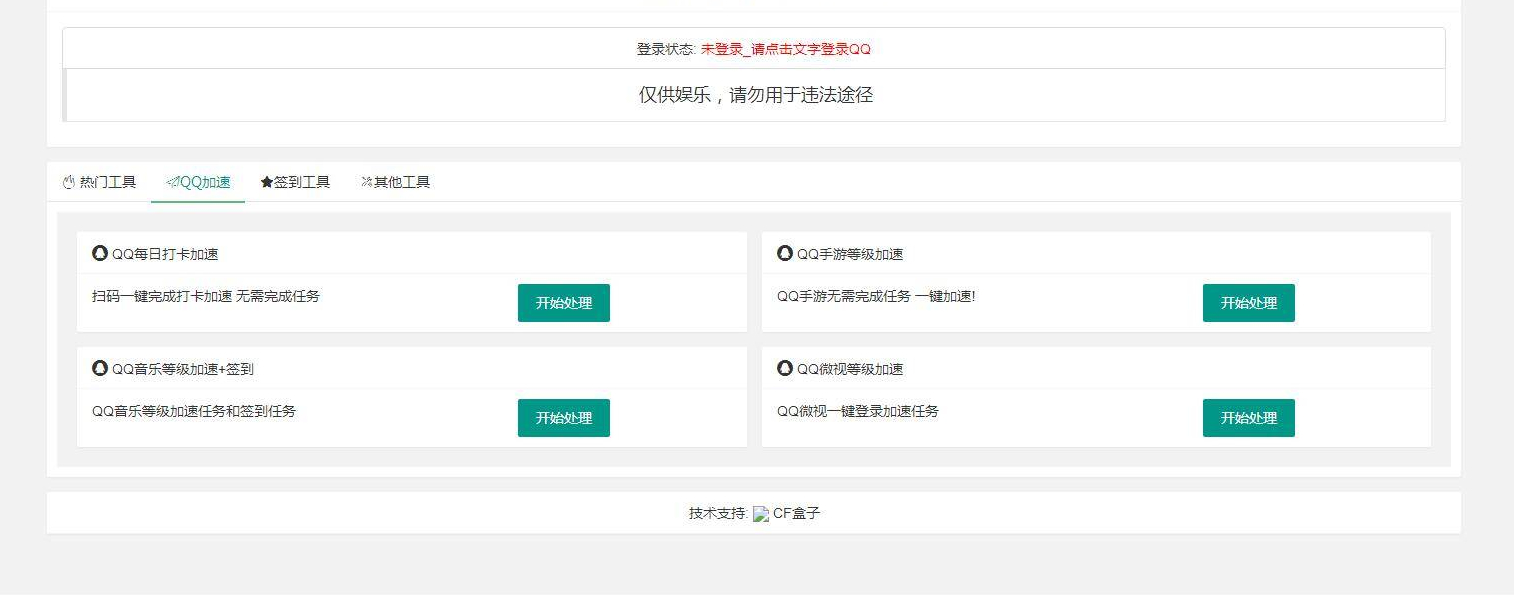Select the QQ加速 tab
The image size is (1514, 595).
[198, 182]
